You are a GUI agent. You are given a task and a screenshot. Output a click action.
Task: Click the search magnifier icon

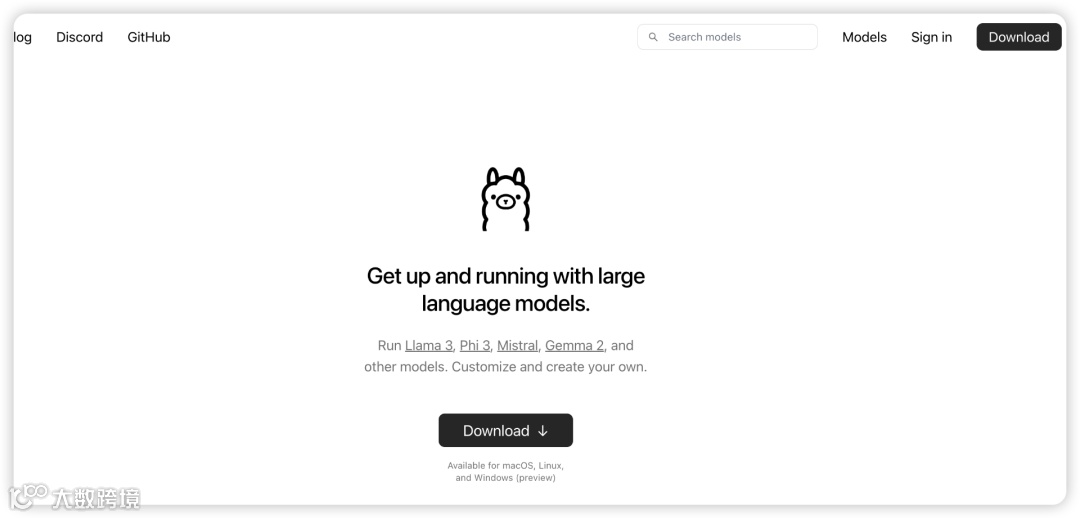click(653, 37)
